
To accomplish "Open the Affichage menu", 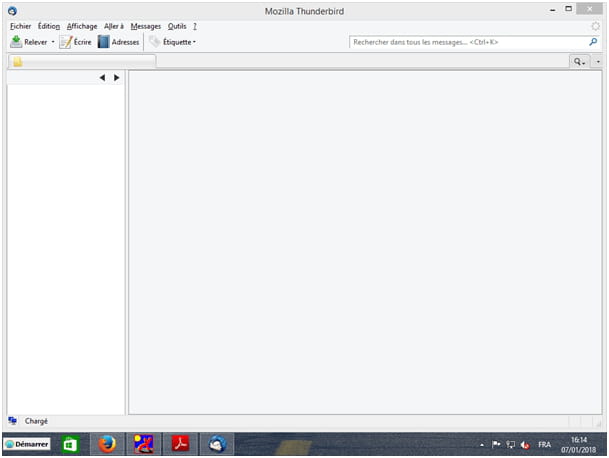I will coord(82,26).
